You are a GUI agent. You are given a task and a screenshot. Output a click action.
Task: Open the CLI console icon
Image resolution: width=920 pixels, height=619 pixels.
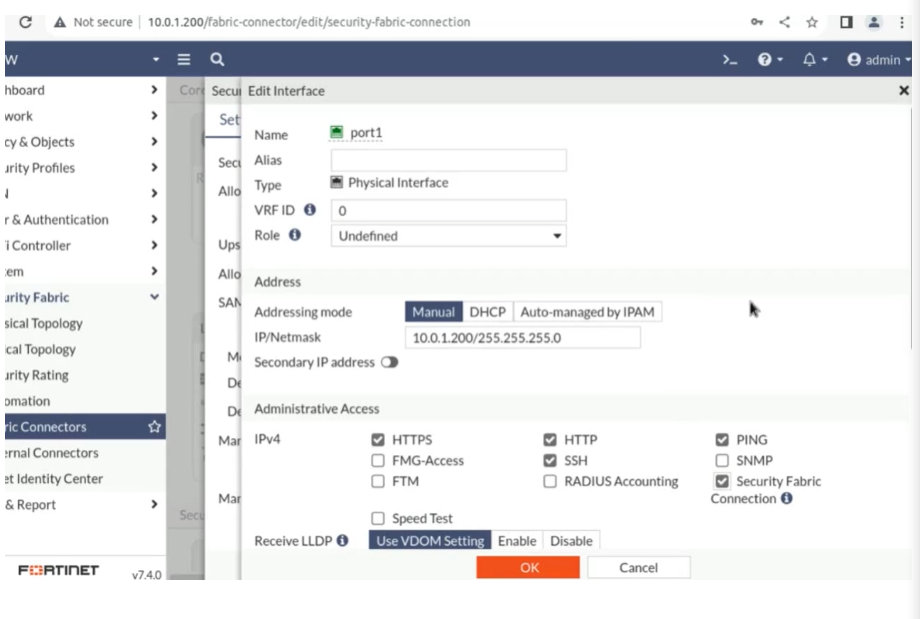pos(729,59)
